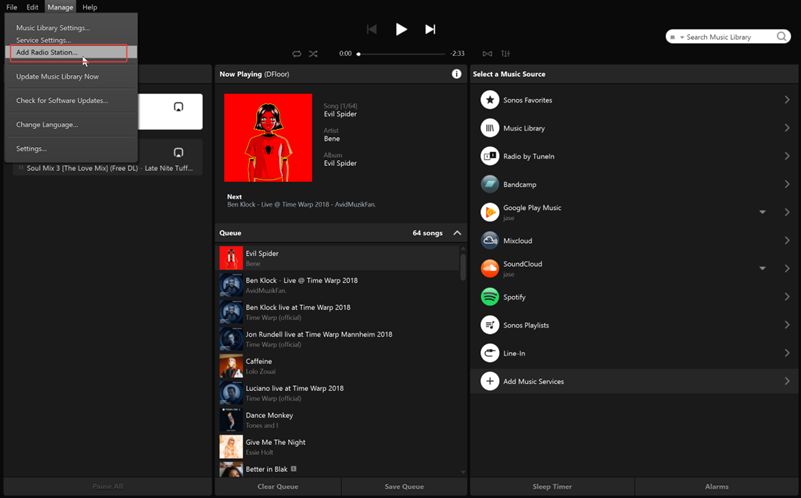The width and height of the screenshot is (801, 498).
Task: Click the Sonos Favorites star icon
Action: click(x=489, y=100)
